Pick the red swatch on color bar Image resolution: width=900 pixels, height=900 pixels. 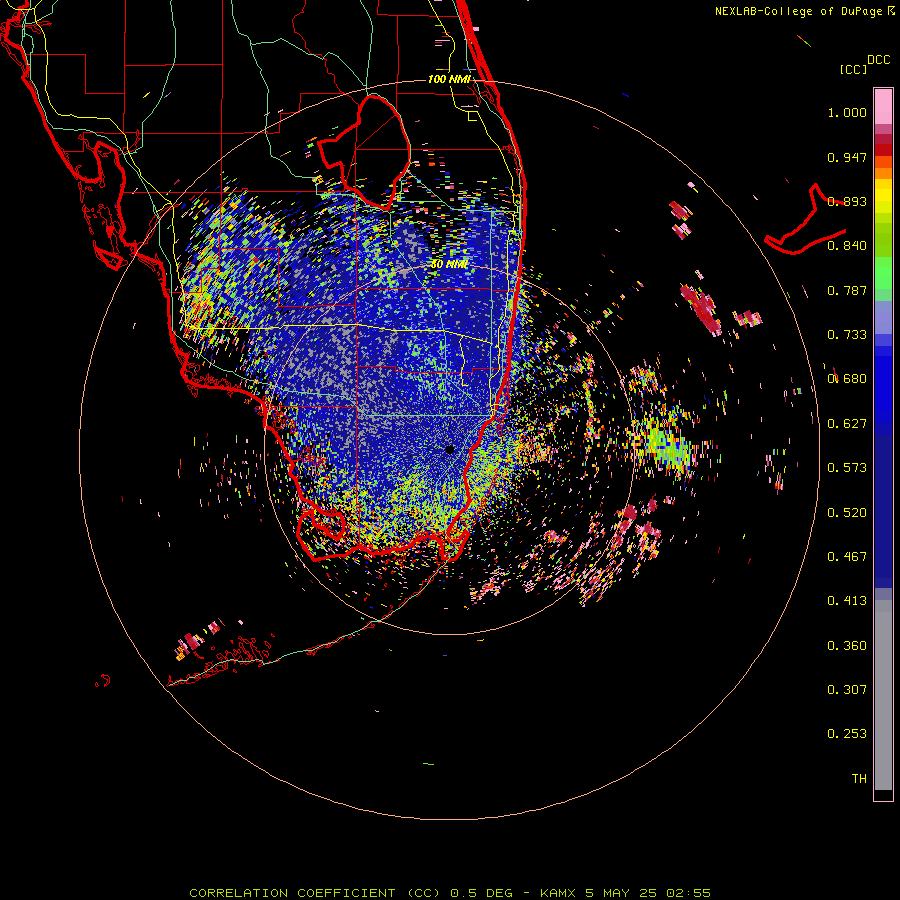point(883,149)
